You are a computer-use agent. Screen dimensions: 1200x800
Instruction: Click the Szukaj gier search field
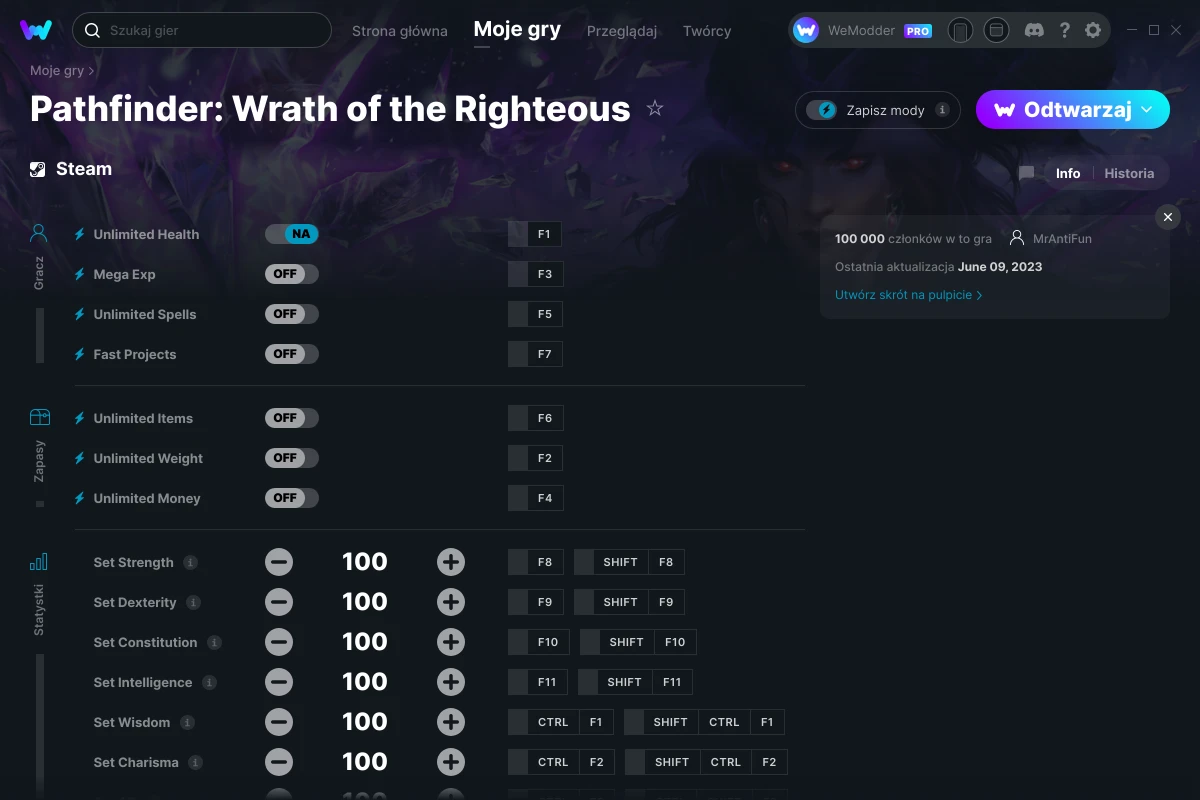click(202, 30)
